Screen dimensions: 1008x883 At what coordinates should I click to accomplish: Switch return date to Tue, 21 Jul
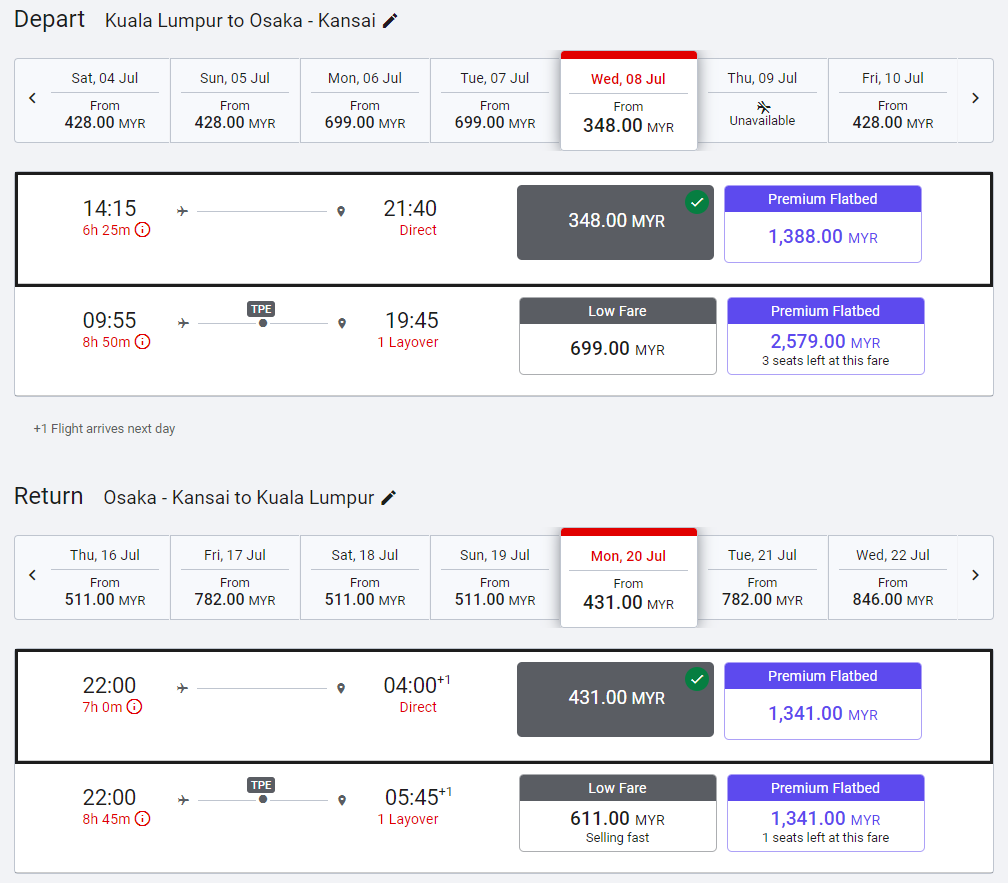click(762, 577)
